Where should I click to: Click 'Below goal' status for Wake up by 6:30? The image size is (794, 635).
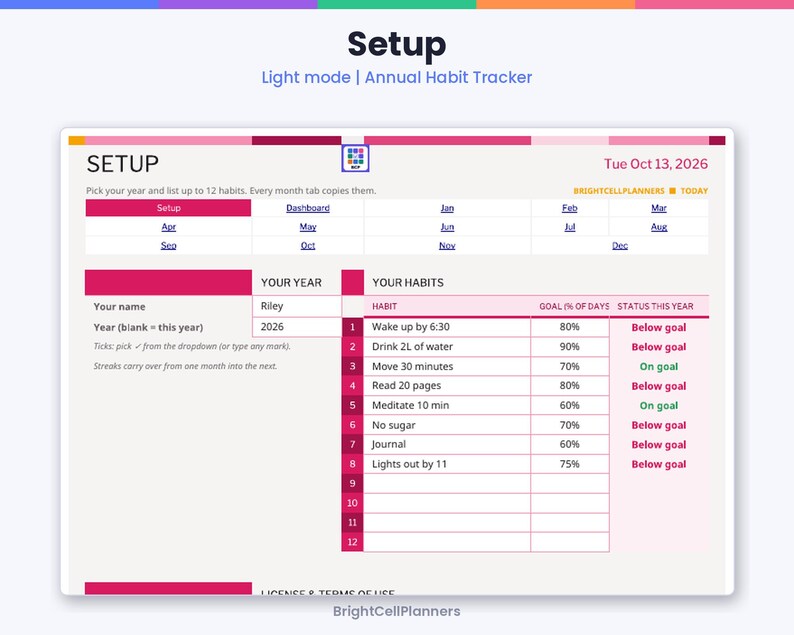pos(659,328)
